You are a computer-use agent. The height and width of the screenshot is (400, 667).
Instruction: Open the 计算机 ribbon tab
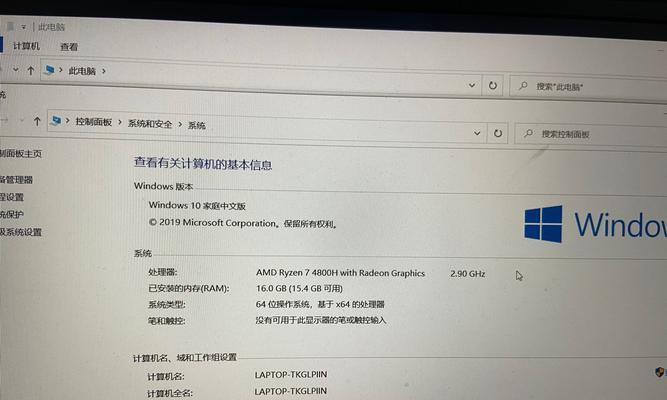26,46
